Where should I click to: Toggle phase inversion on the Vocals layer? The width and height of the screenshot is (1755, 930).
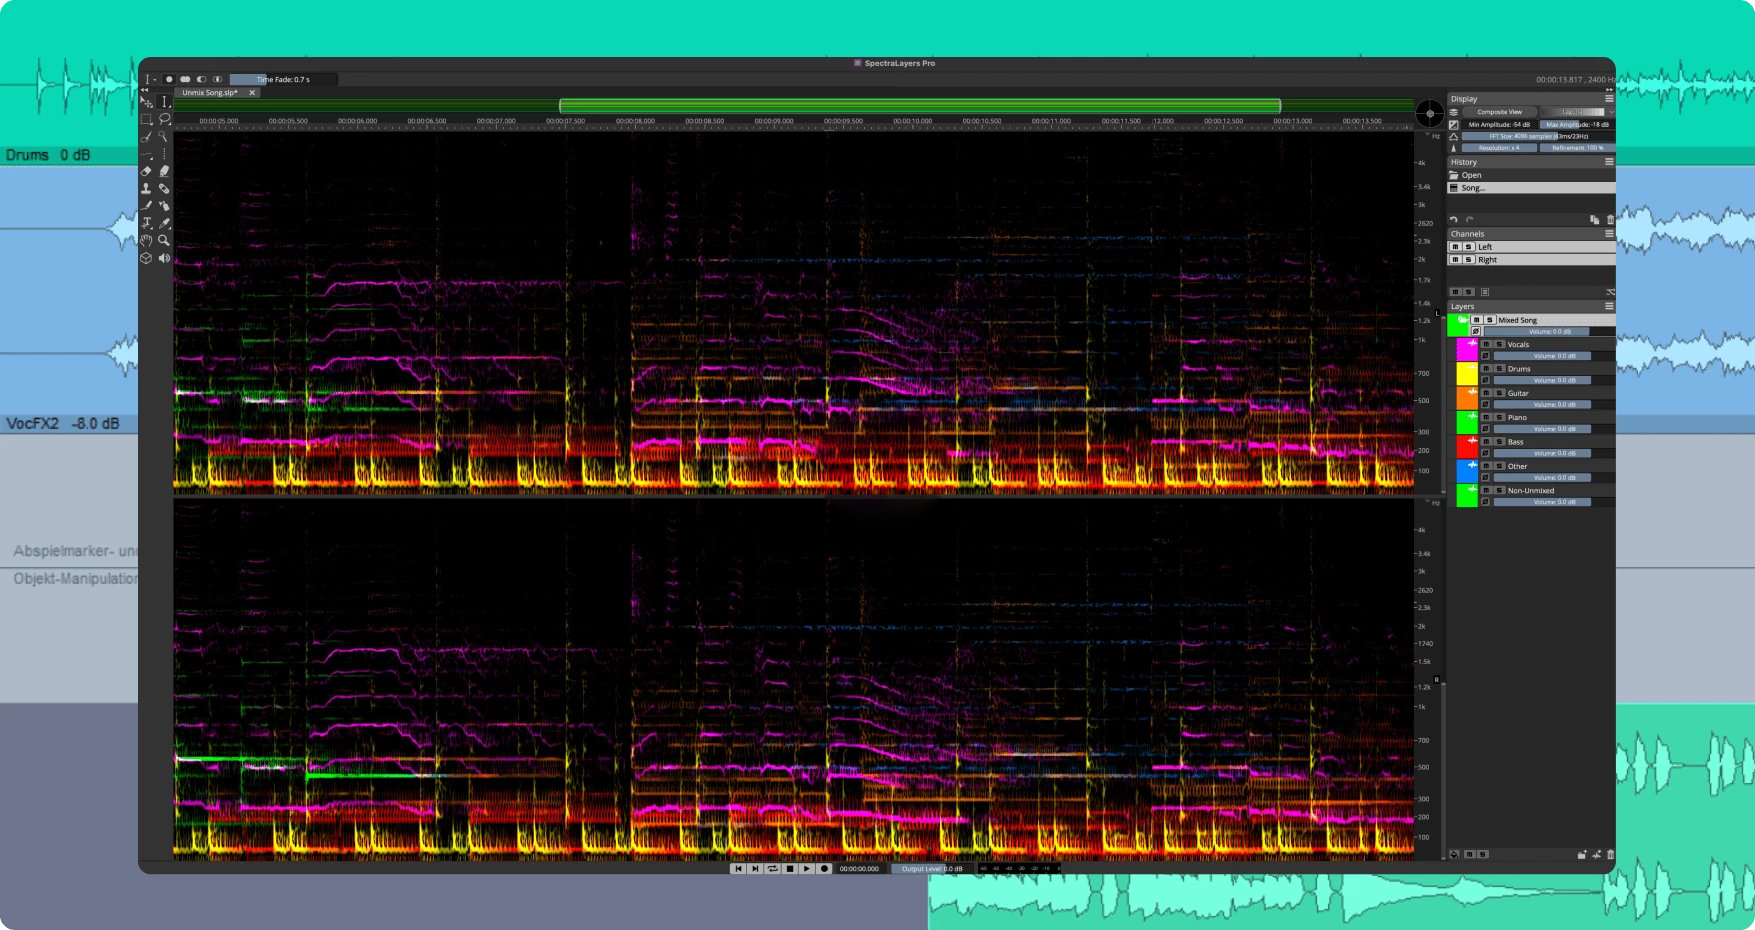point(1485,356)
